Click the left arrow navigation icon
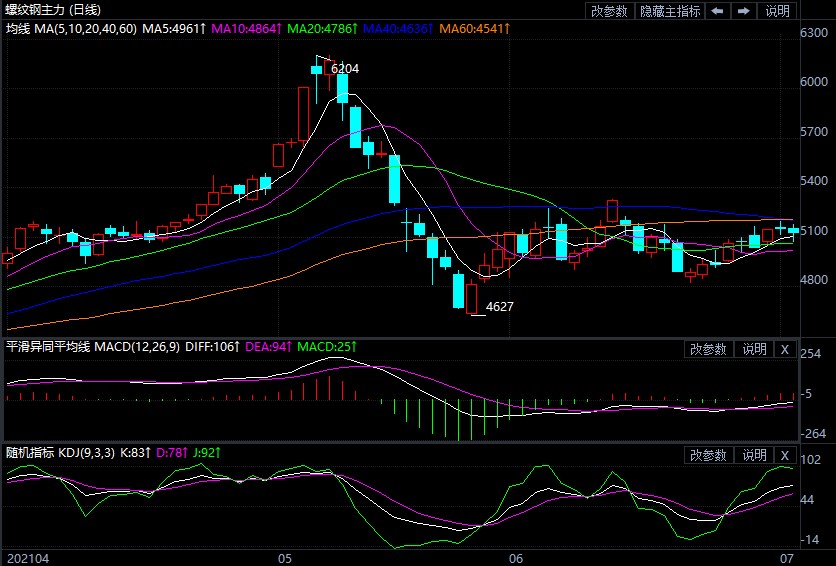Screen dimensions: 836x566 pyautogui.click(x=718, y=11)
